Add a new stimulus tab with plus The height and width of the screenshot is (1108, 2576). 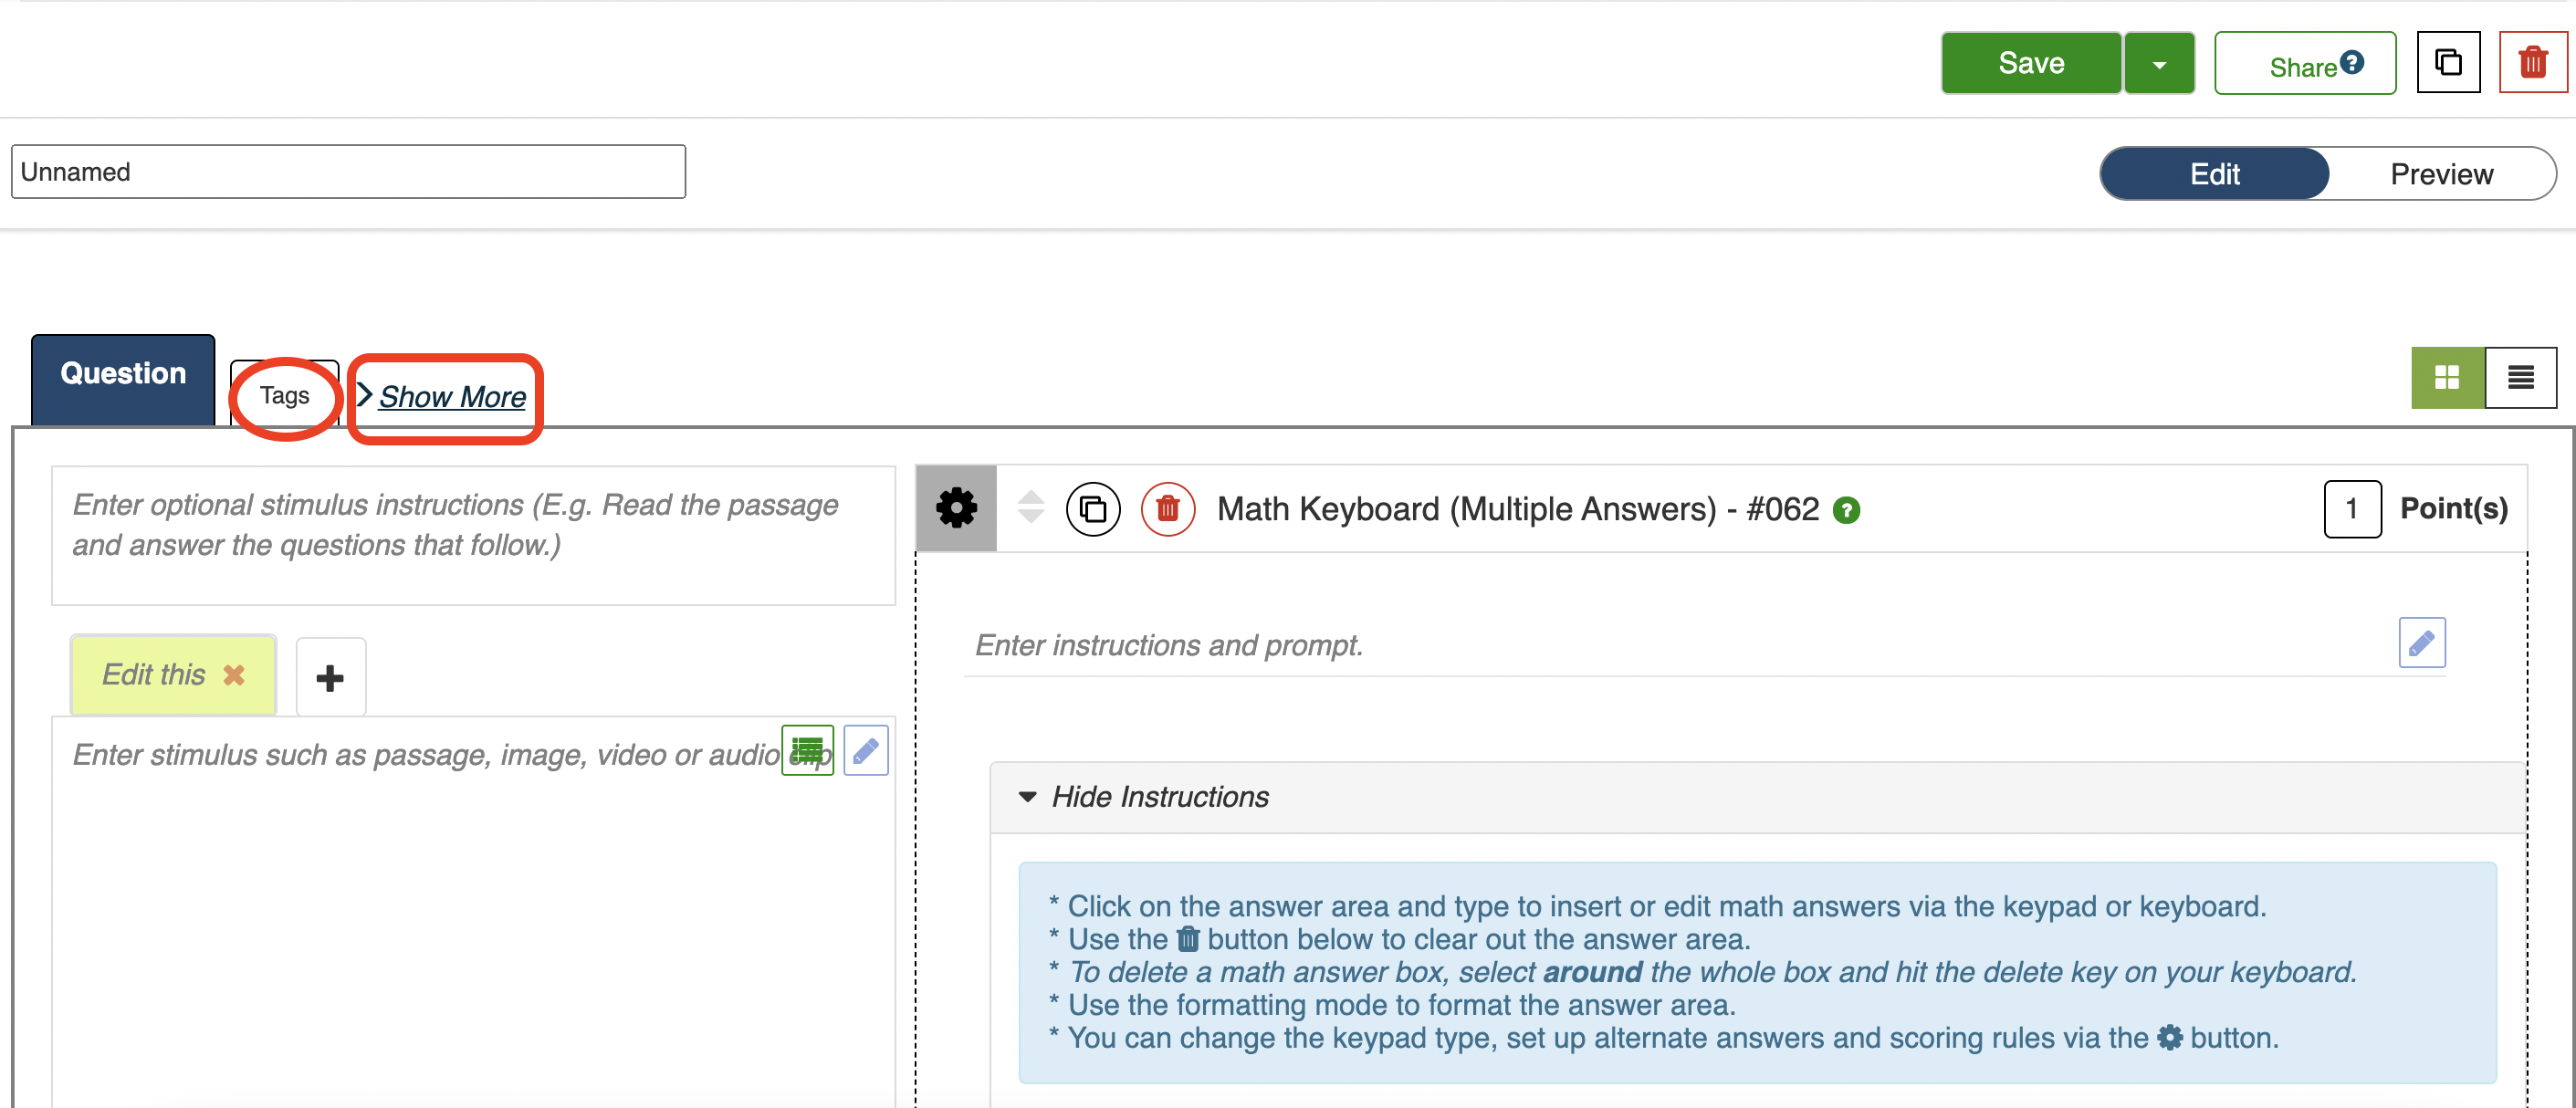(x=330, y=678)
